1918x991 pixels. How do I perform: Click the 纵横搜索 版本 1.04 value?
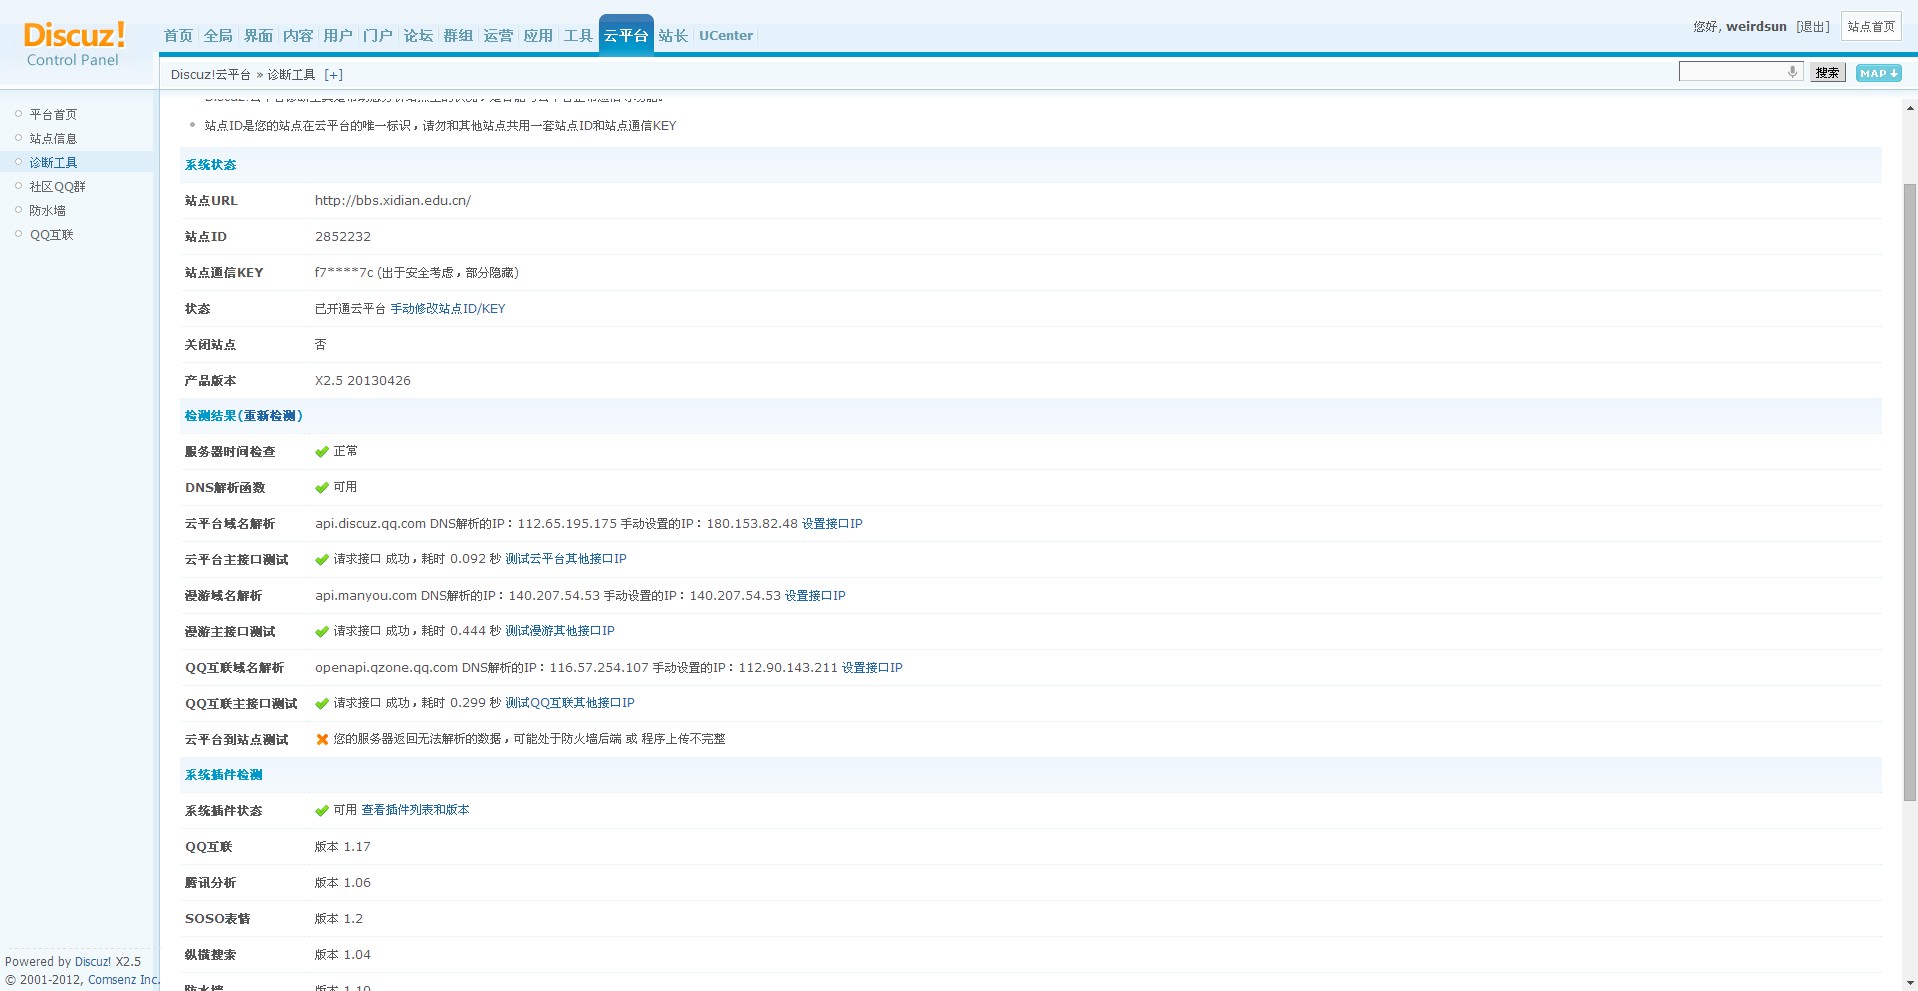point(343,955)
